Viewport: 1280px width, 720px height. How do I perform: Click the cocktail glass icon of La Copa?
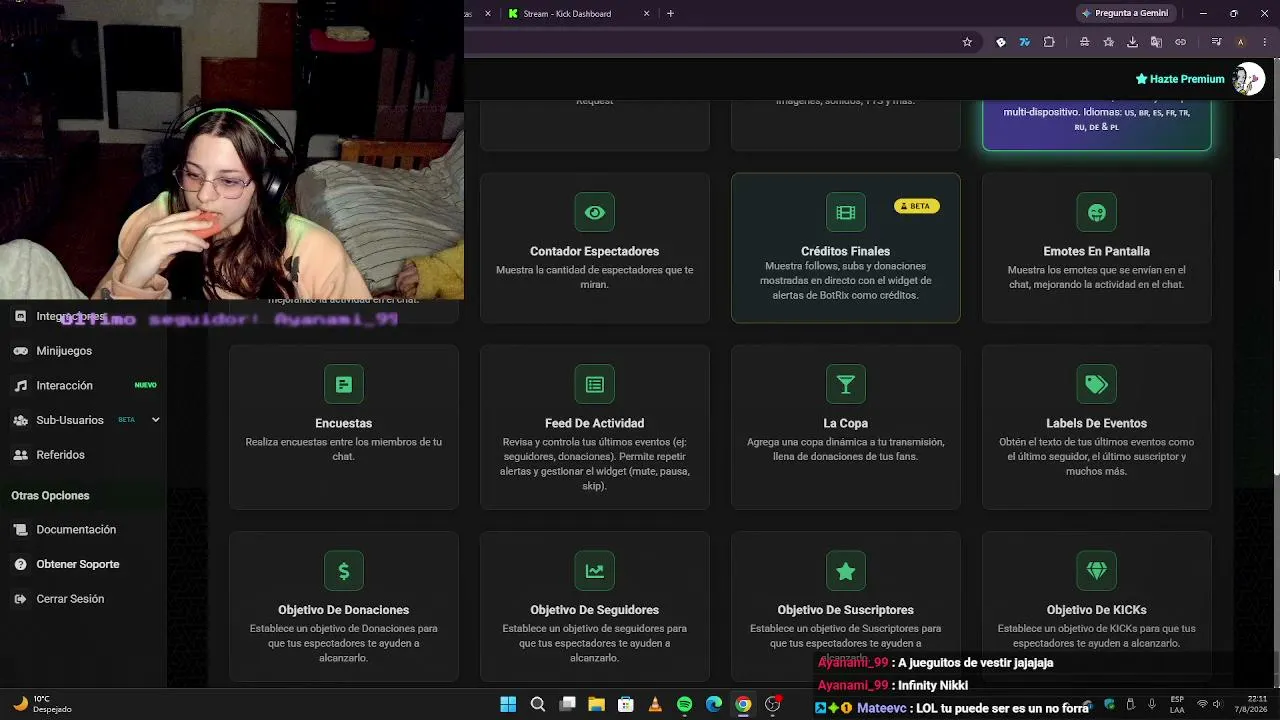click(846, 384)
